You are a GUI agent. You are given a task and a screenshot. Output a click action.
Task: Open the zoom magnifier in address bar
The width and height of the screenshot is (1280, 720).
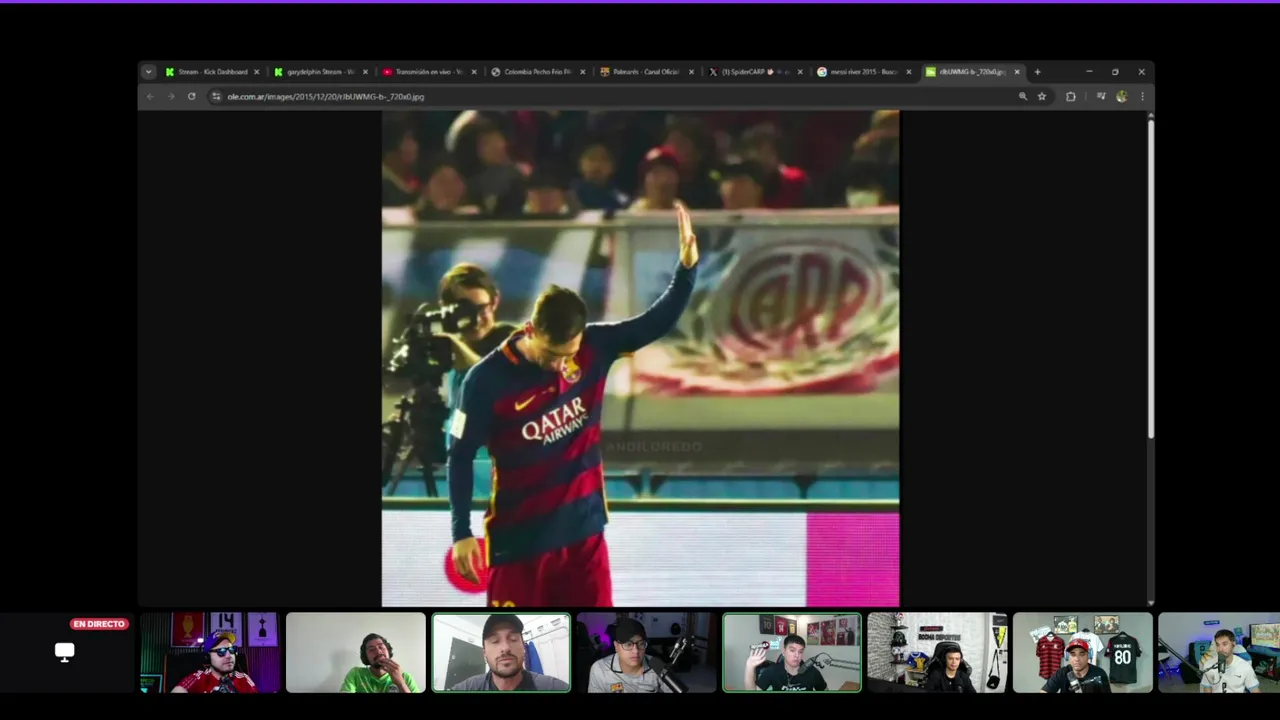(x=1022, y=97)
